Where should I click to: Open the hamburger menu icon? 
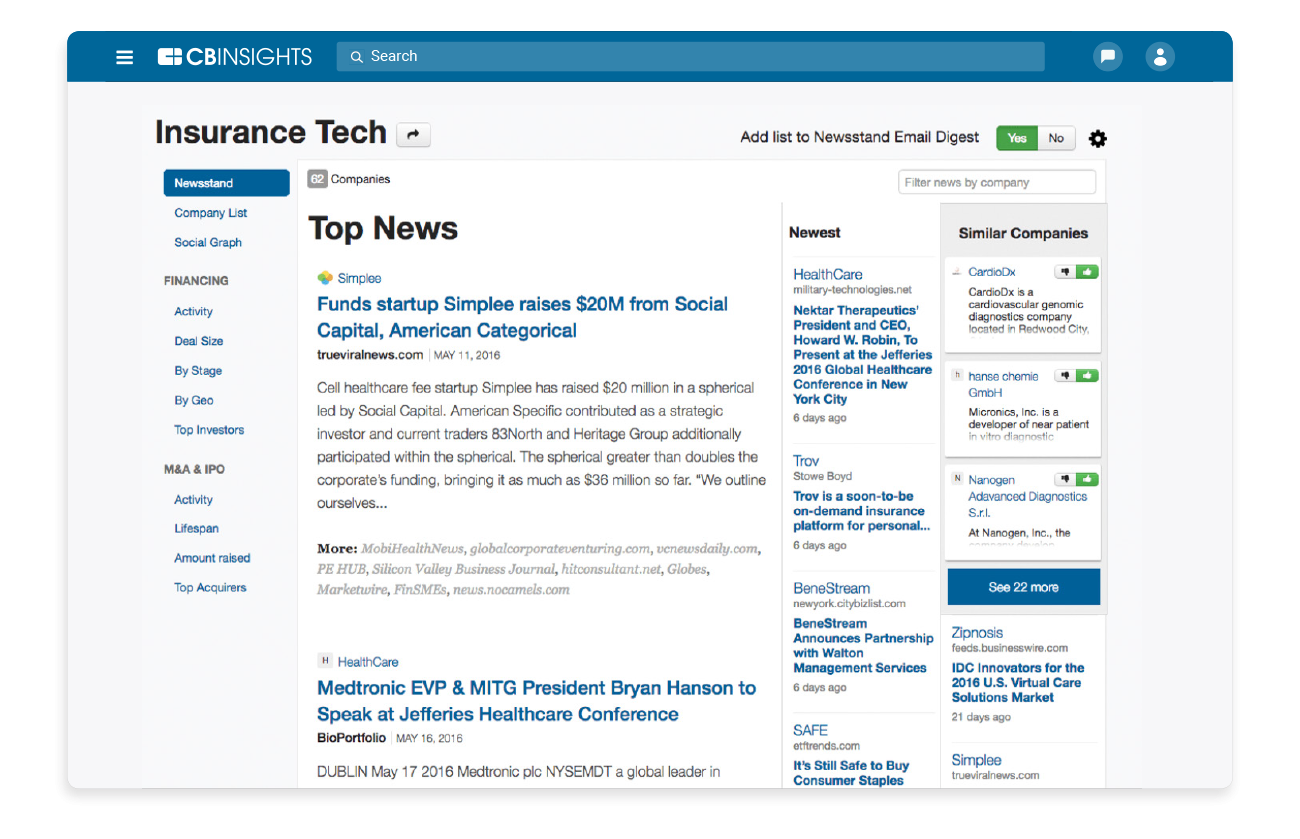click(125, 57)
